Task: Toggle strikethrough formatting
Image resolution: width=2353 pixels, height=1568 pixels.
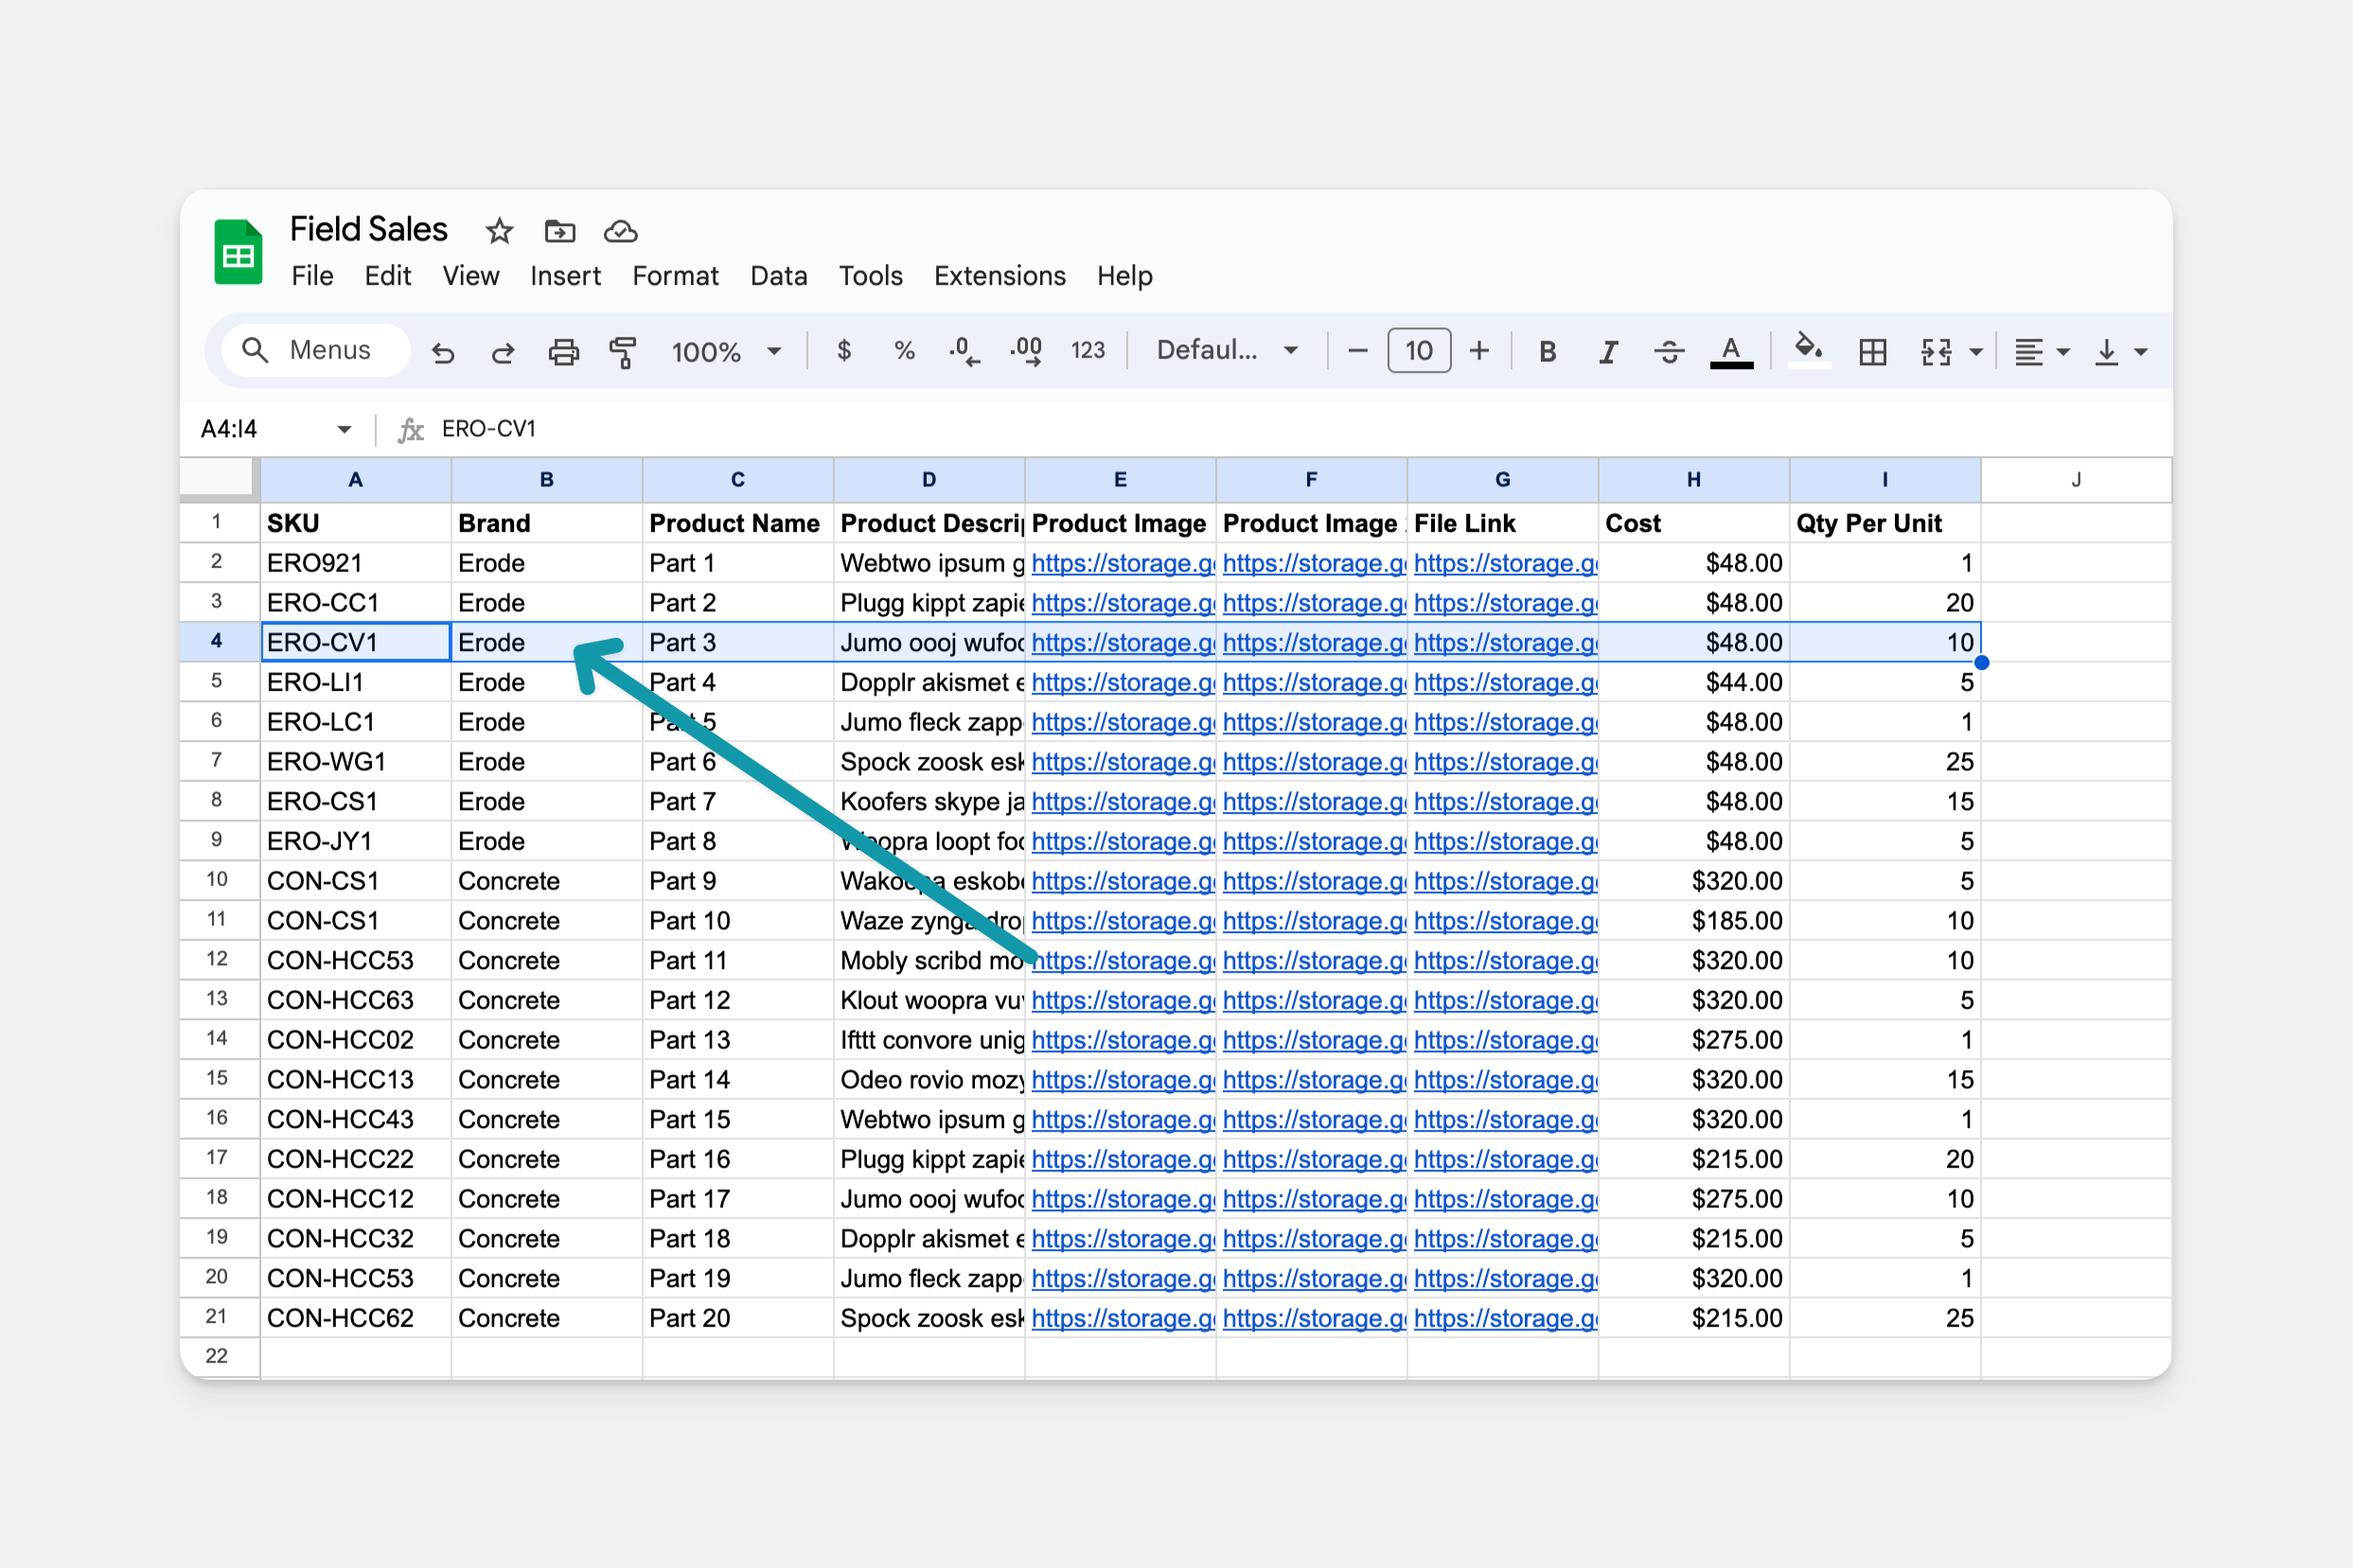Action: pyautogui.click(x=1669, y=351)
